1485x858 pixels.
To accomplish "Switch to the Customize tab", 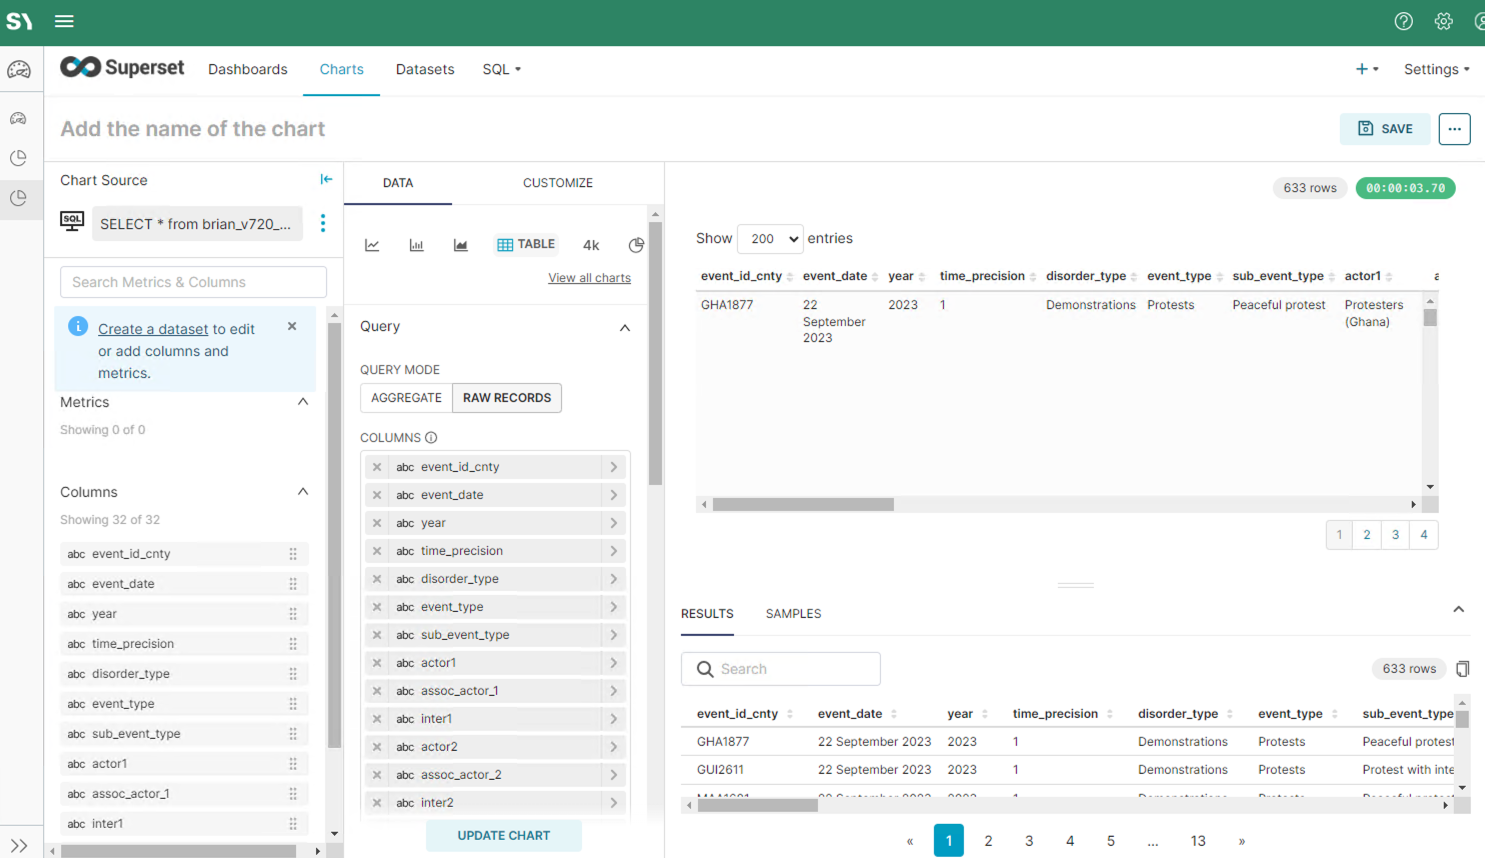I will (x=557, y=183).
